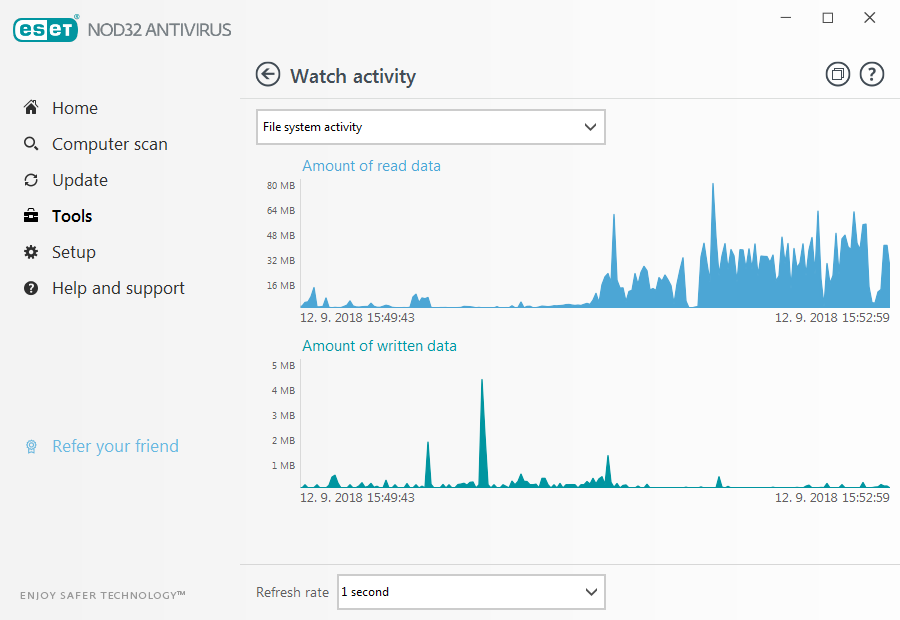The width and height of the screenshot is (900, 620).
Task: Minimize the ESET window
Action: (x=786, y=18)
